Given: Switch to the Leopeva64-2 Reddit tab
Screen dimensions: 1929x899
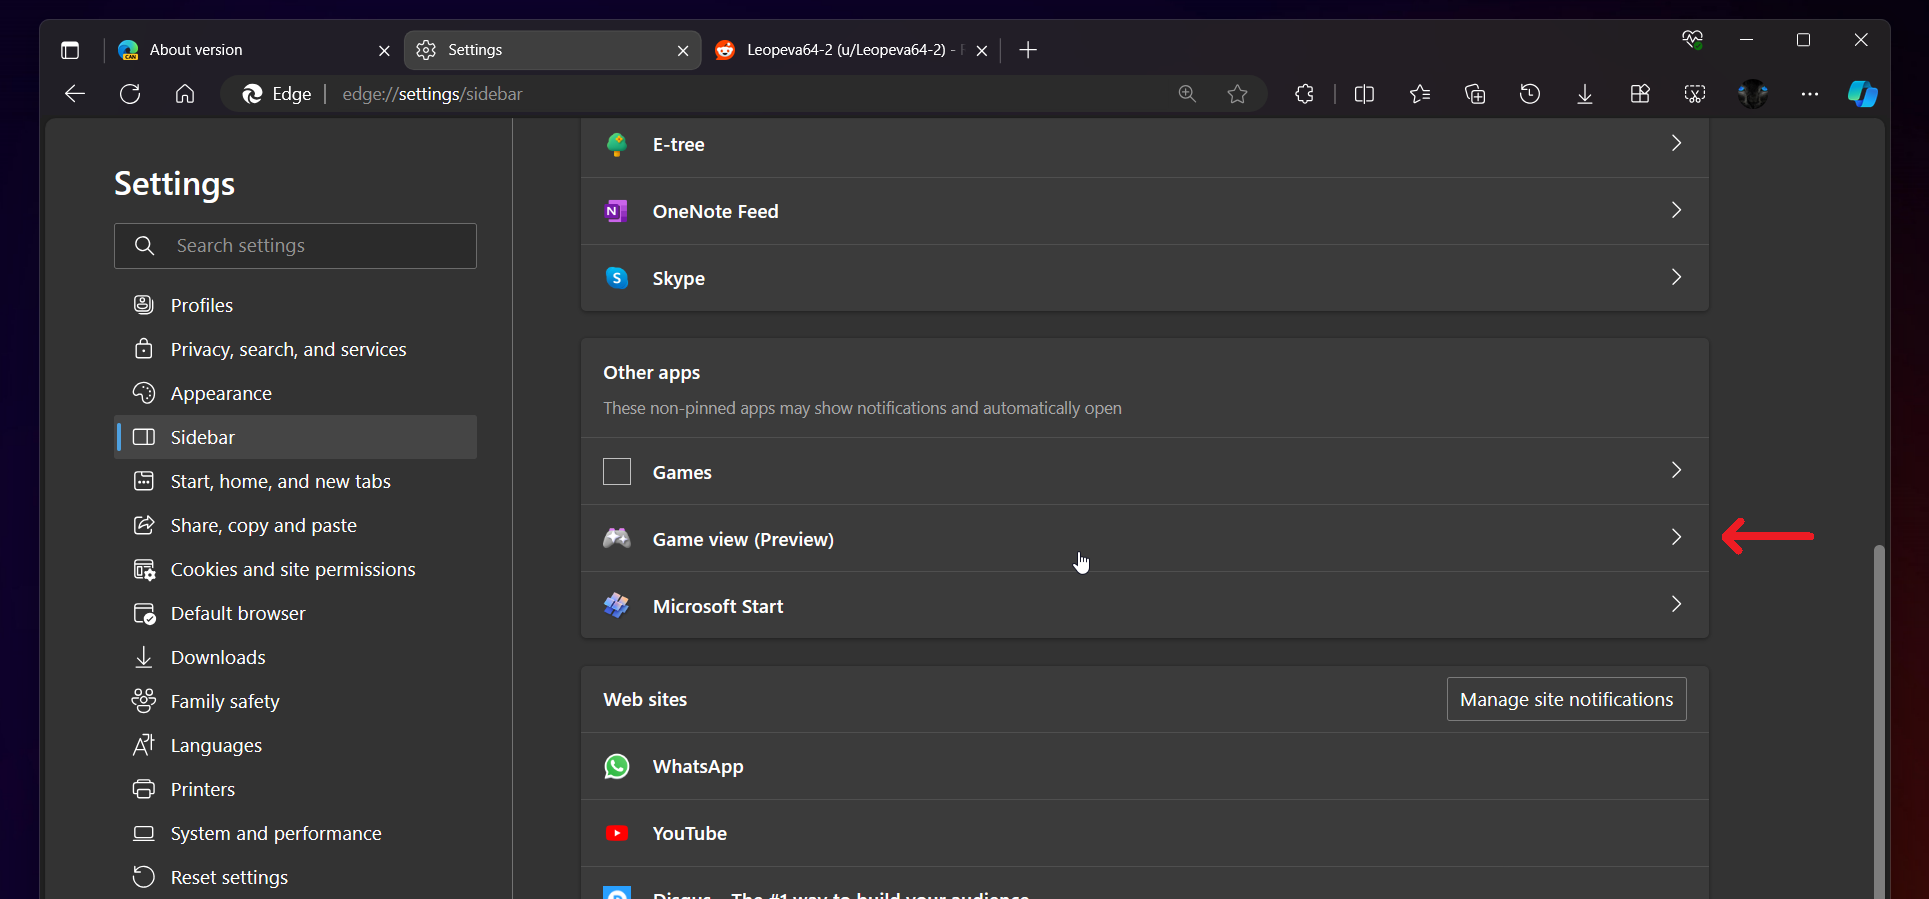Looking at the screenshot, I should pos(852,50).
